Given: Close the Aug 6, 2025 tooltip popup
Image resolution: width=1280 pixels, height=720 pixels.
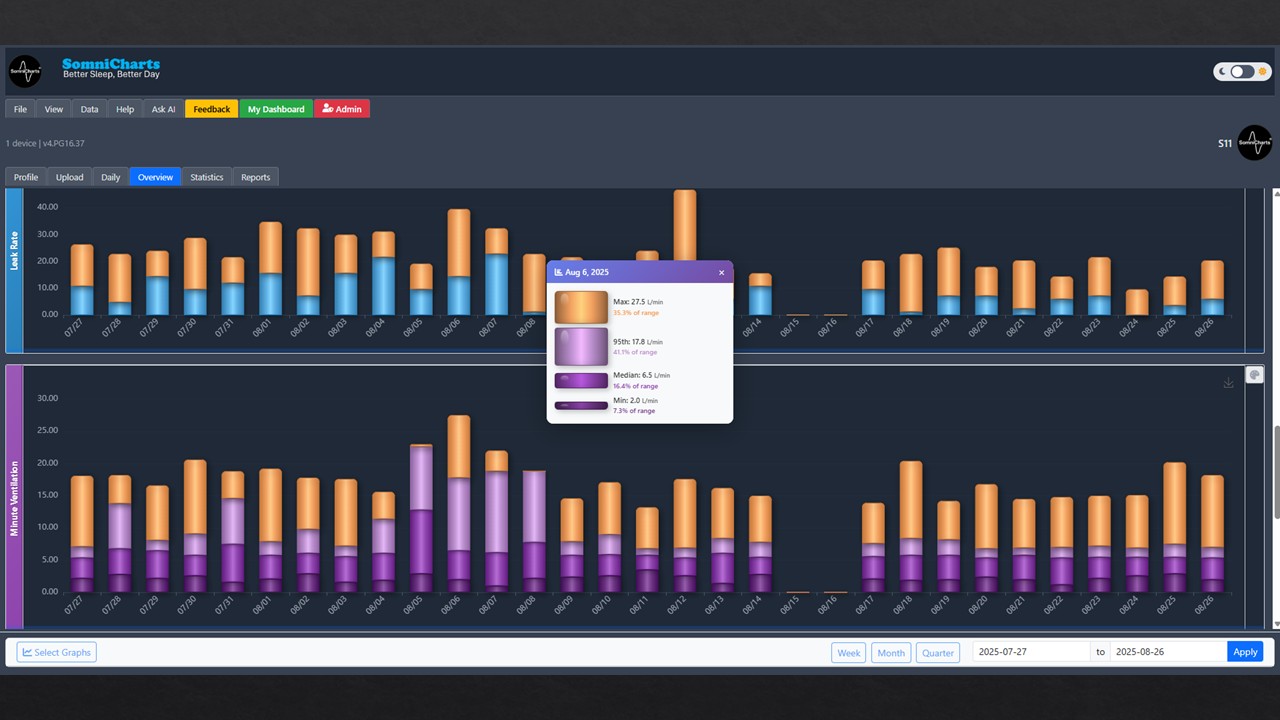Looking at the screenshot, I should click(x=721, y=272).
